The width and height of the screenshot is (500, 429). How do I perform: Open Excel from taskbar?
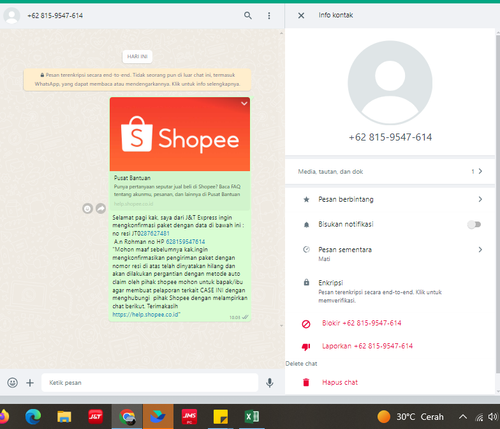pyautogui.click(x=252, y=417)
